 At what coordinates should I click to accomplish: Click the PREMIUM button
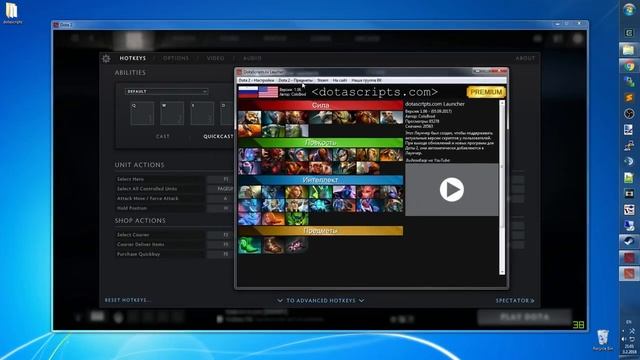tap(486, 92)
